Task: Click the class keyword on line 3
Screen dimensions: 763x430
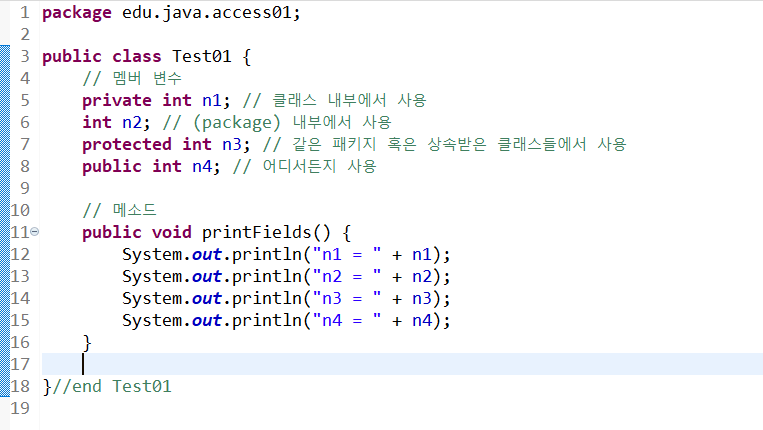Action: click(x=137, y=56)
